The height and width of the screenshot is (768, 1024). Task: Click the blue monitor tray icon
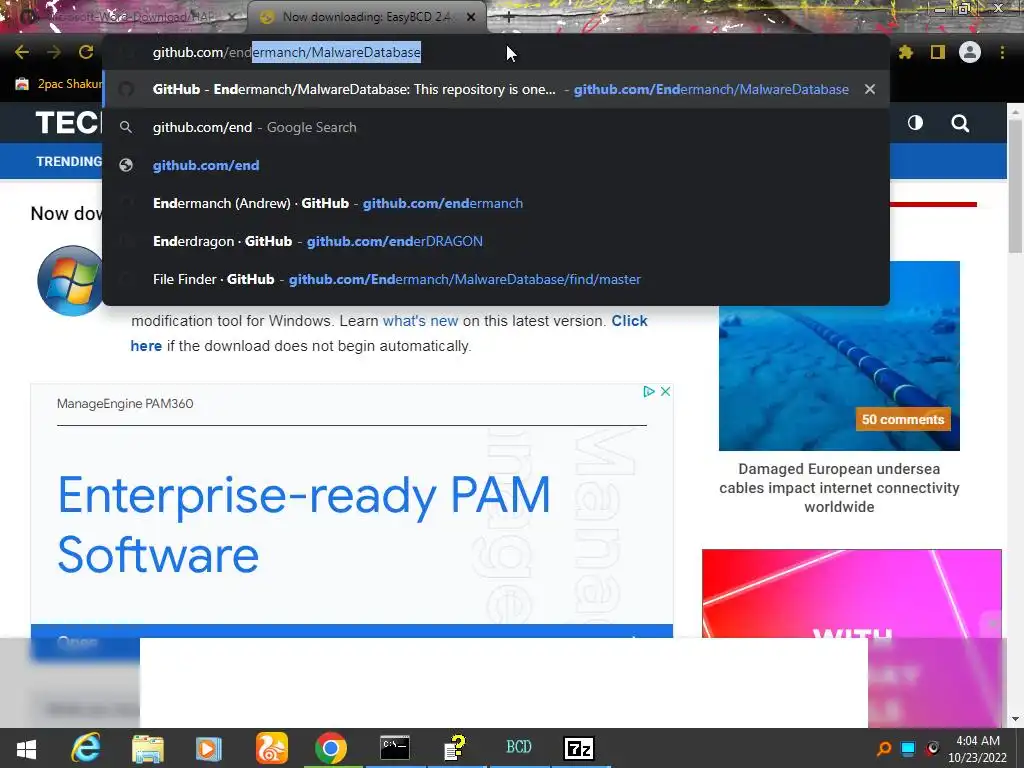pyautogui.click(x=908, y=748)
